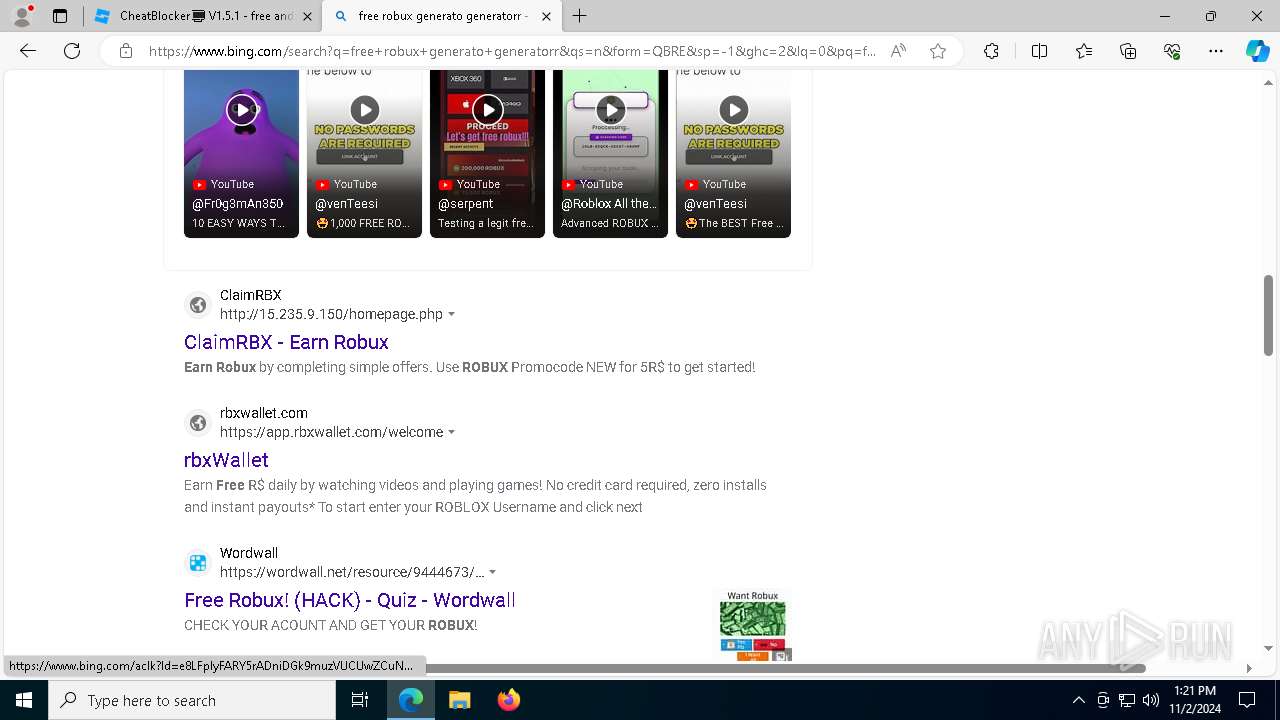The image size is (1280, 720).
Task: Open Free Robux! (HACK) Quiz Wordwall link
Action: point(350,600)
